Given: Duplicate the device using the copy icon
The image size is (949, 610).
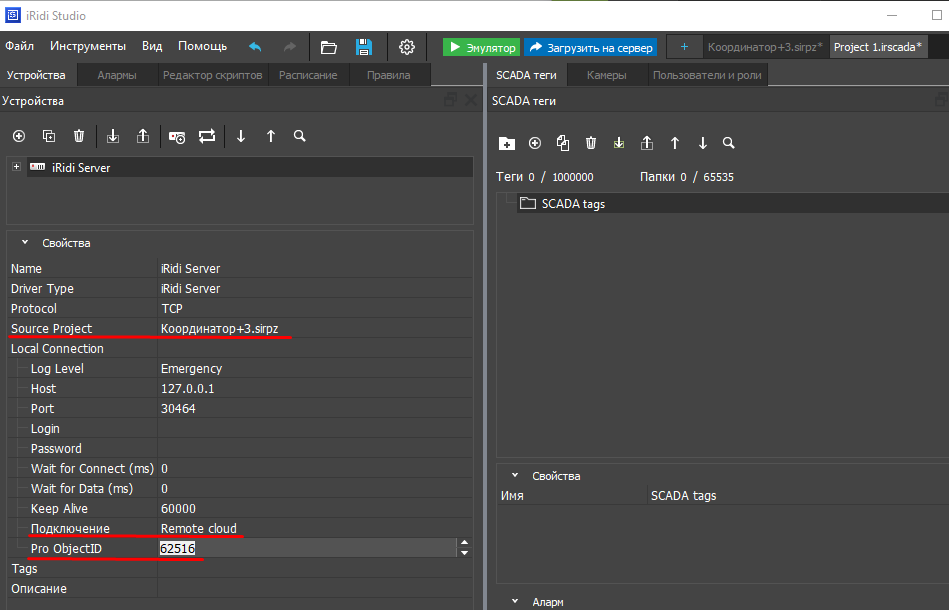Looking at the screenshot, I should tap(48, 136).
